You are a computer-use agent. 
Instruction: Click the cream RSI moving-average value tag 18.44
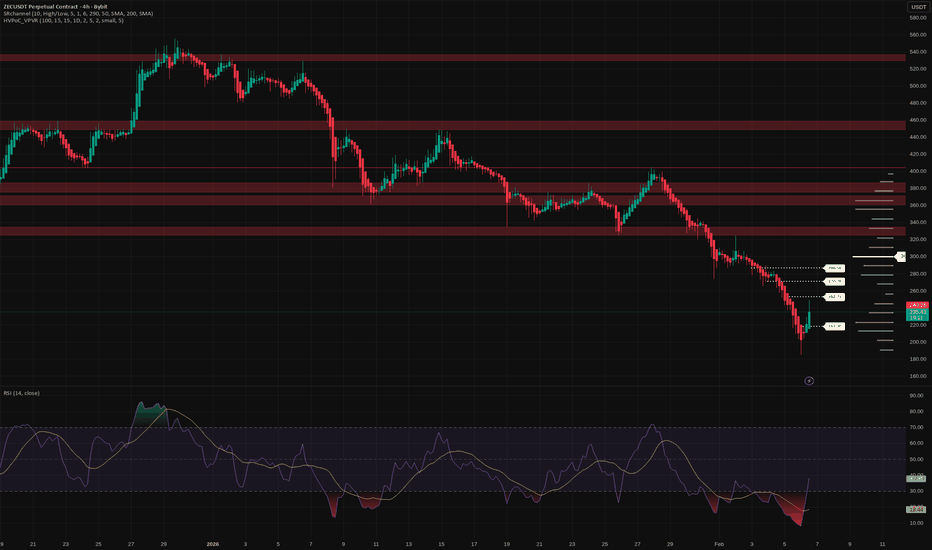(x=918, y=510)
